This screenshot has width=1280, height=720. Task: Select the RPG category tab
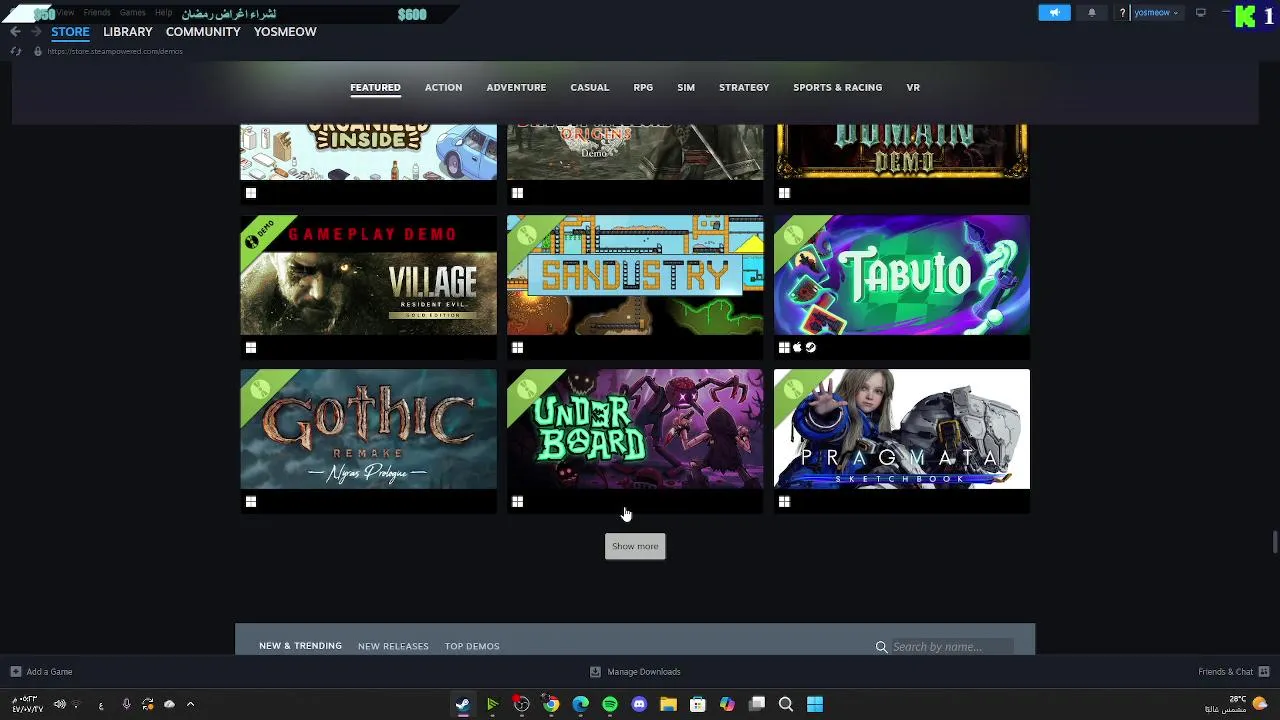(x=643, y=87)
